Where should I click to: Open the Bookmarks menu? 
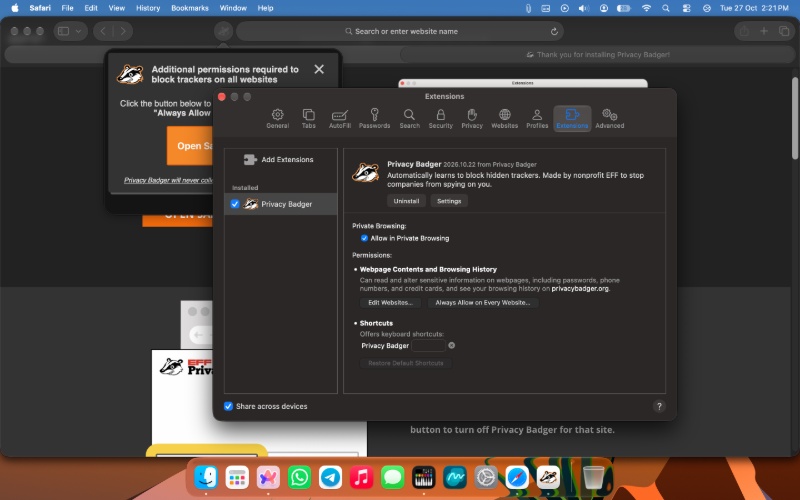[190, 8]
